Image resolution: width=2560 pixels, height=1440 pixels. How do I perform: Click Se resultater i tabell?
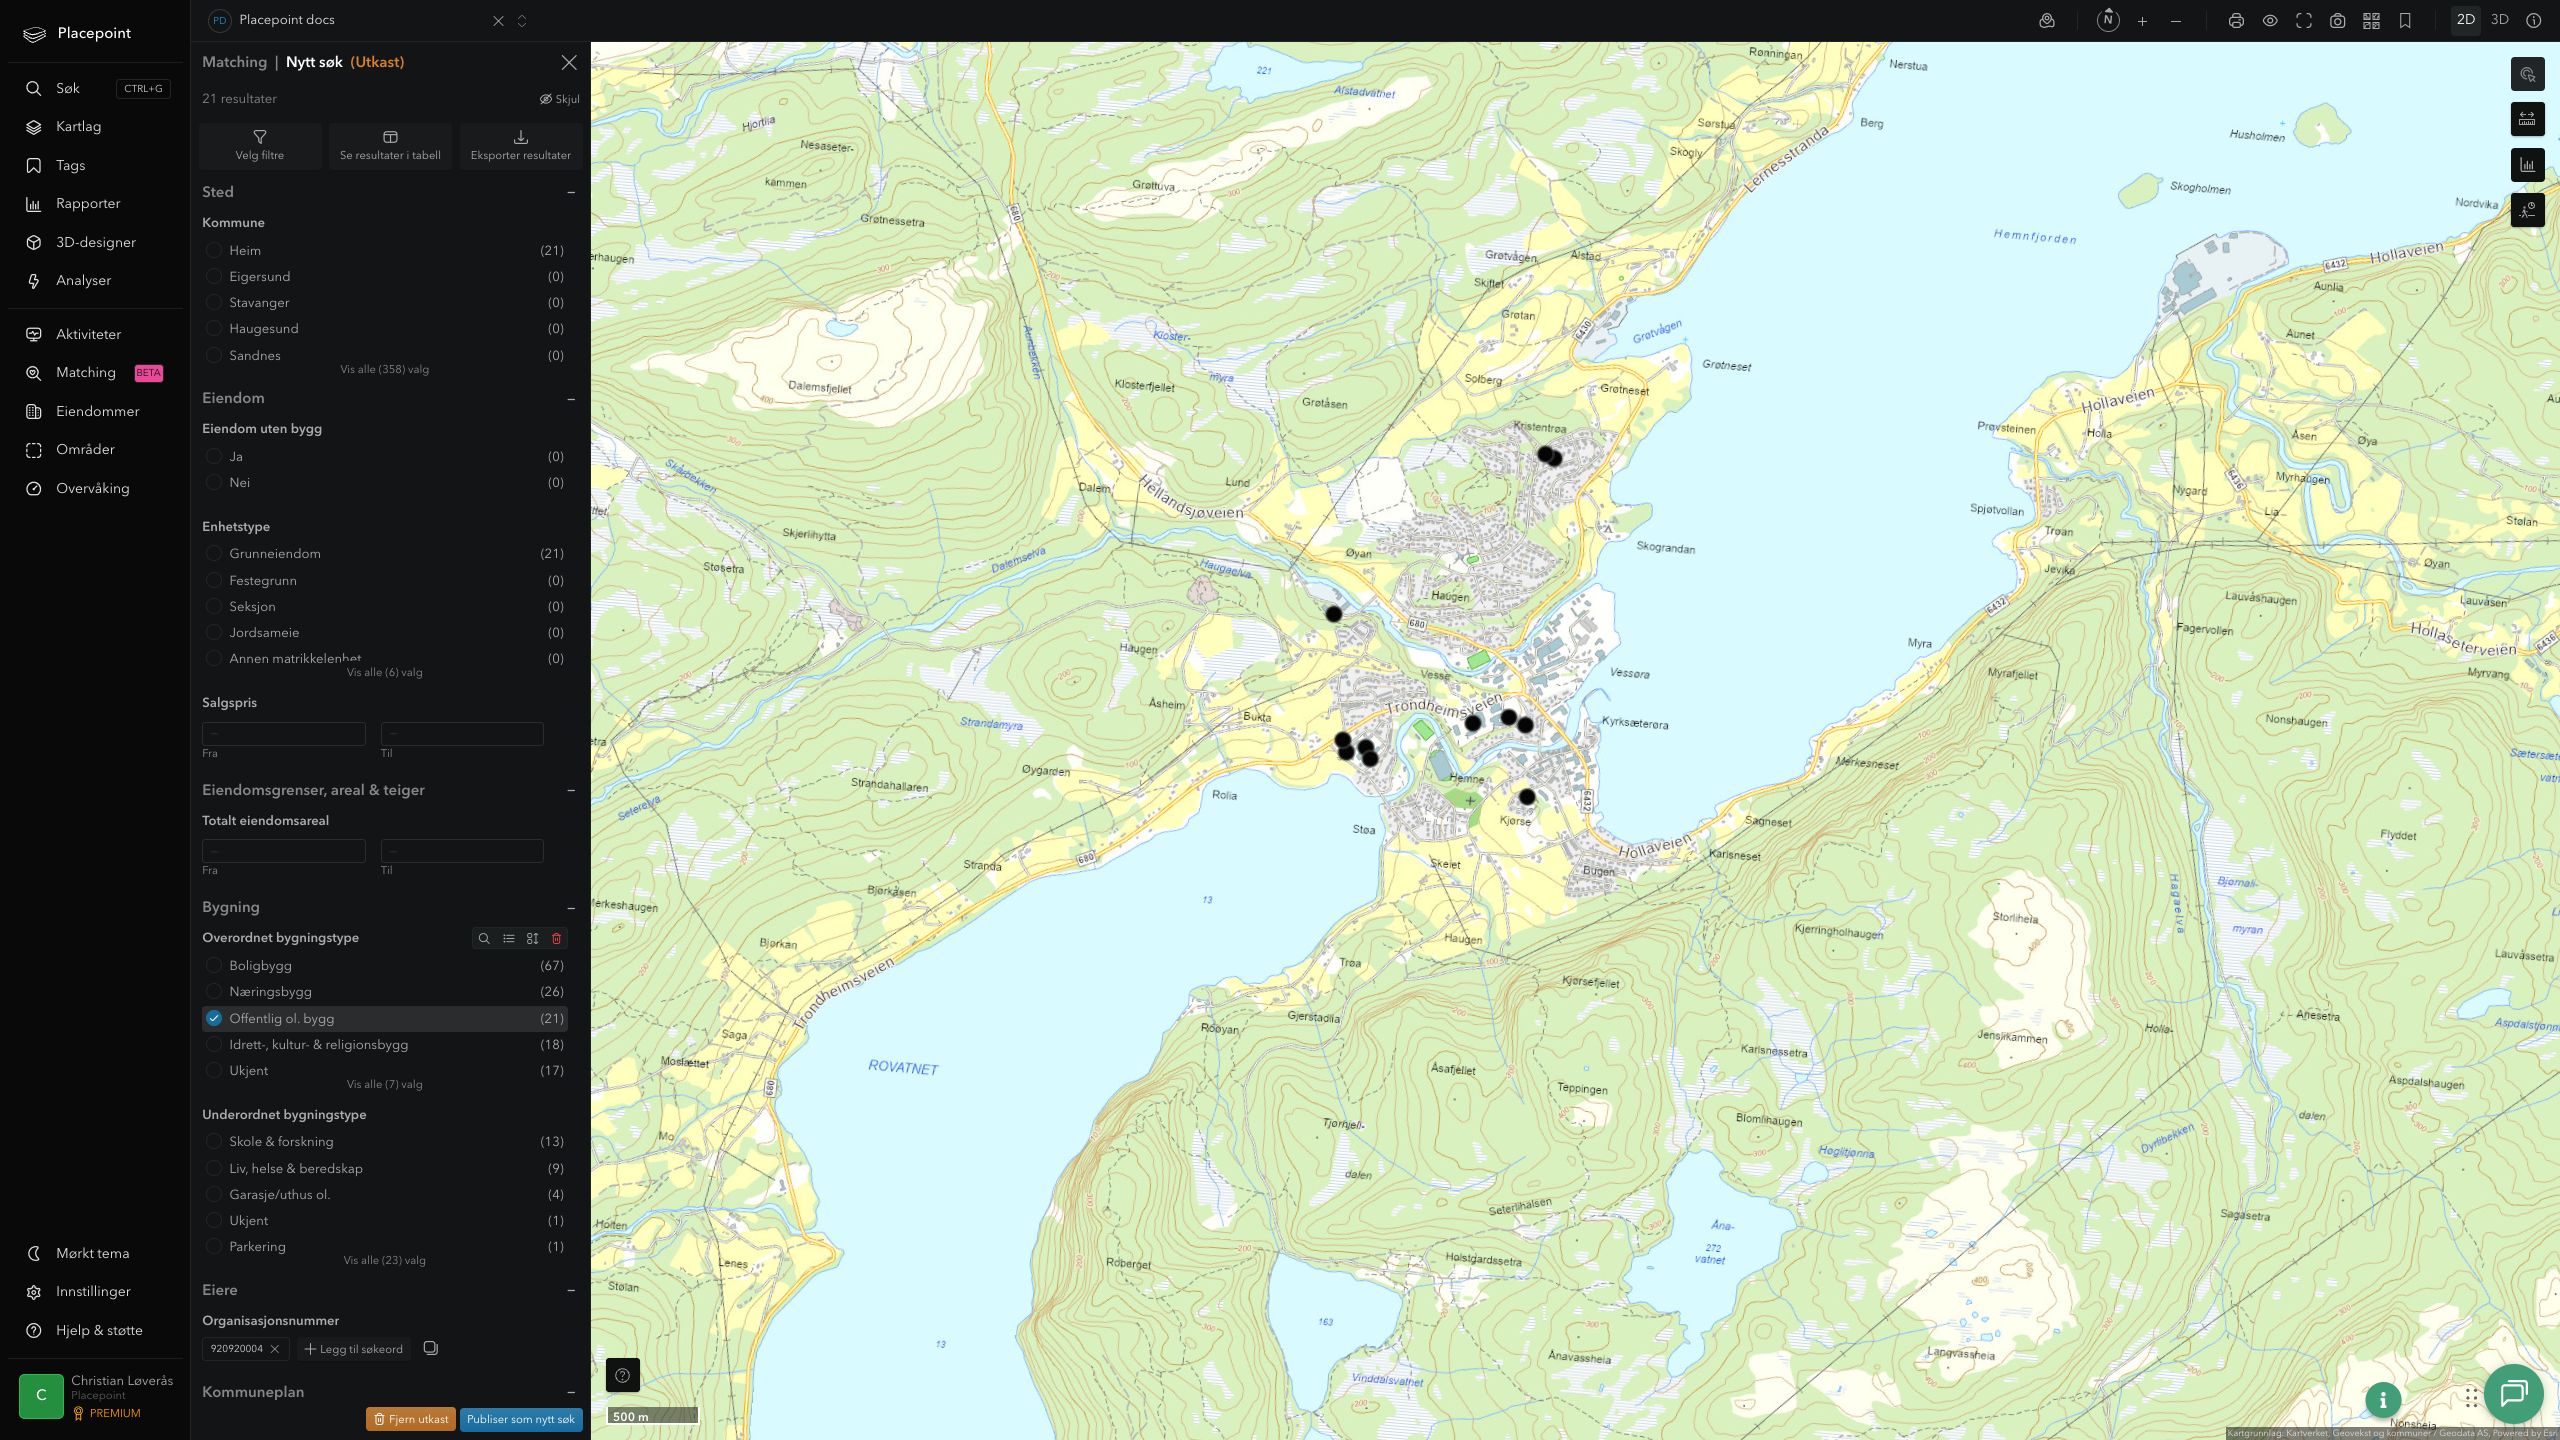(x=390, y=146)
